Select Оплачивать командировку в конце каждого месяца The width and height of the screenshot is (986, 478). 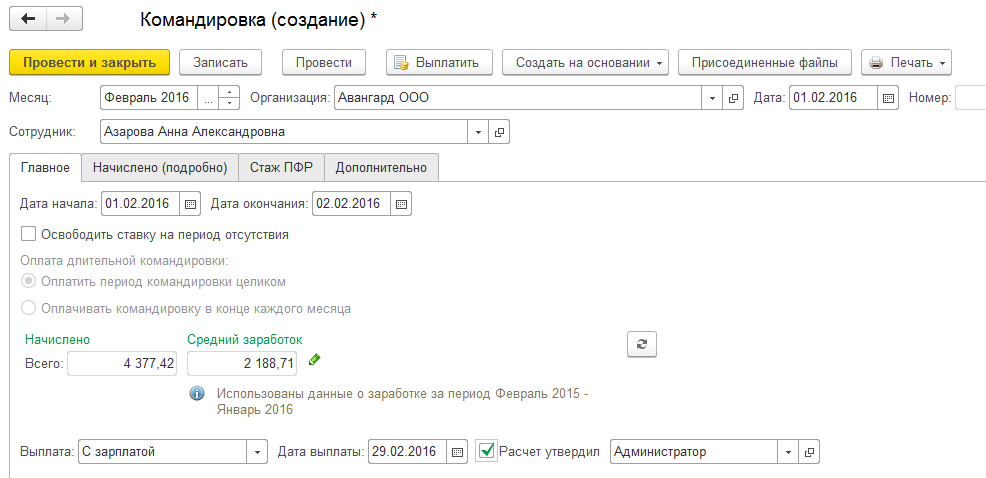pyautogui.click(x=28, y=308)
